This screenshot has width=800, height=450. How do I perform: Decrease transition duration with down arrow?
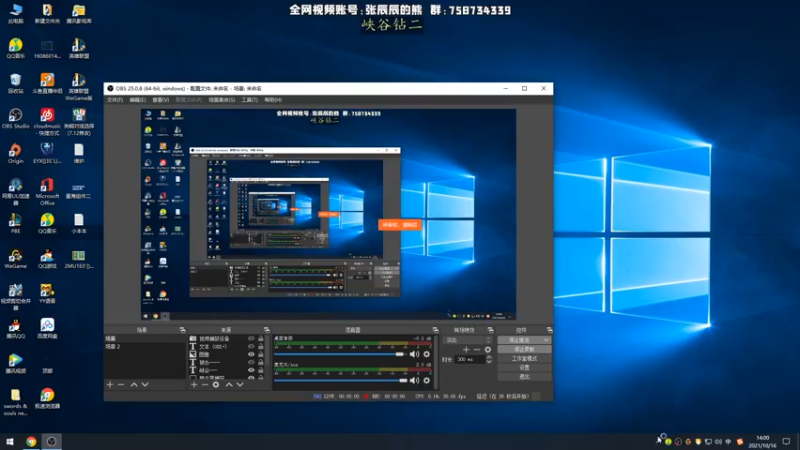489,362
